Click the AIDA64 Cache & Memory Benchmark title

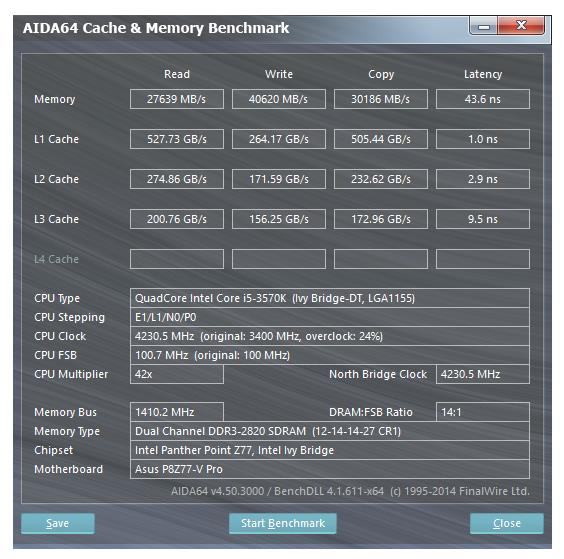click(156, 28)
